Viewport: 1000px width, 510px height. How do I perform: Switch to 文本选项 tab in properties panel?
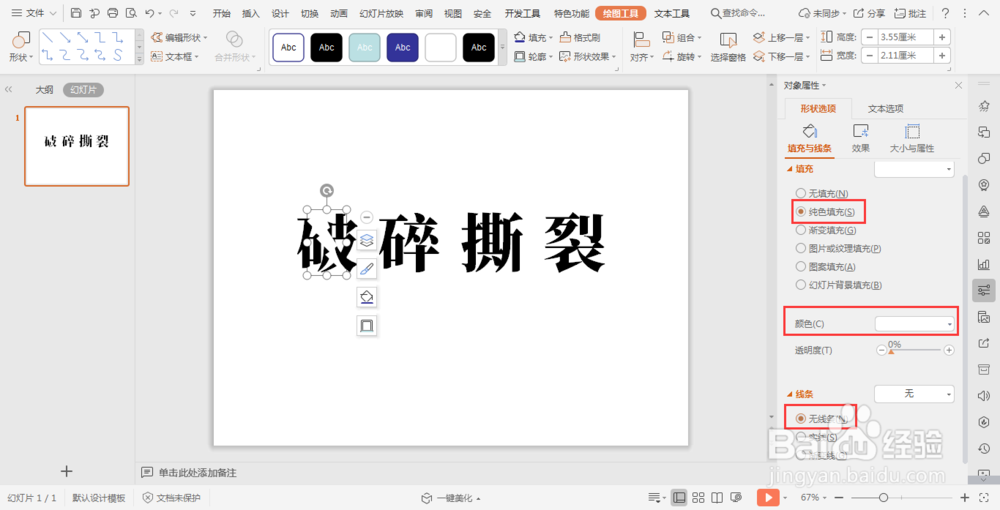point(885,108)
